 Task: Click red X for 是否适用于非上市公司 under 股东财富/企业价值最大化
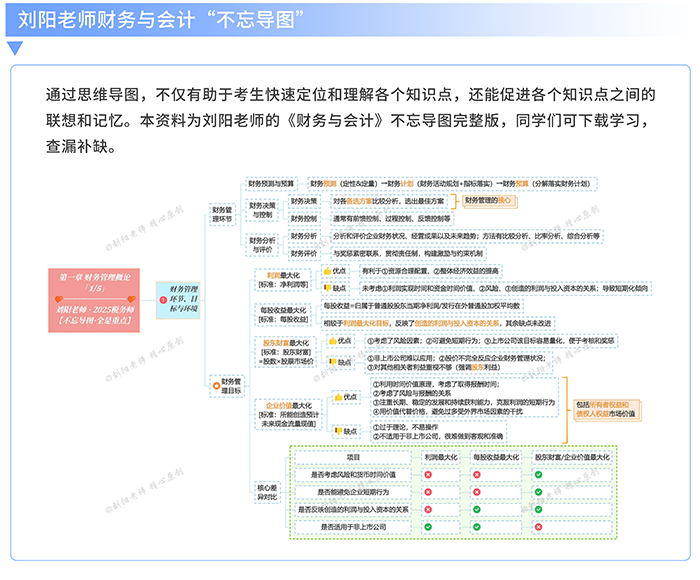(538, 527)
